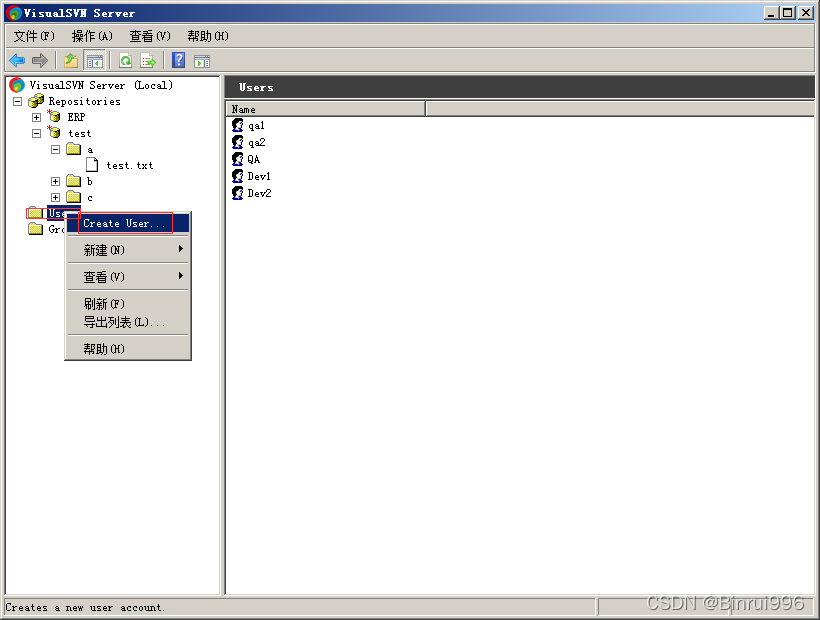Click the Refresh toolbar icon
Viewport: 820px width, 620px height.
tap(126, 61)
